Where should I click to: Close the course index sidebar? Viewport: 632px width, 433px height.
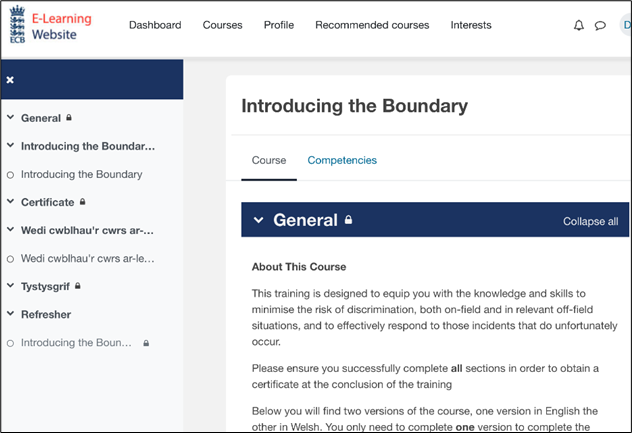[10, 79]
